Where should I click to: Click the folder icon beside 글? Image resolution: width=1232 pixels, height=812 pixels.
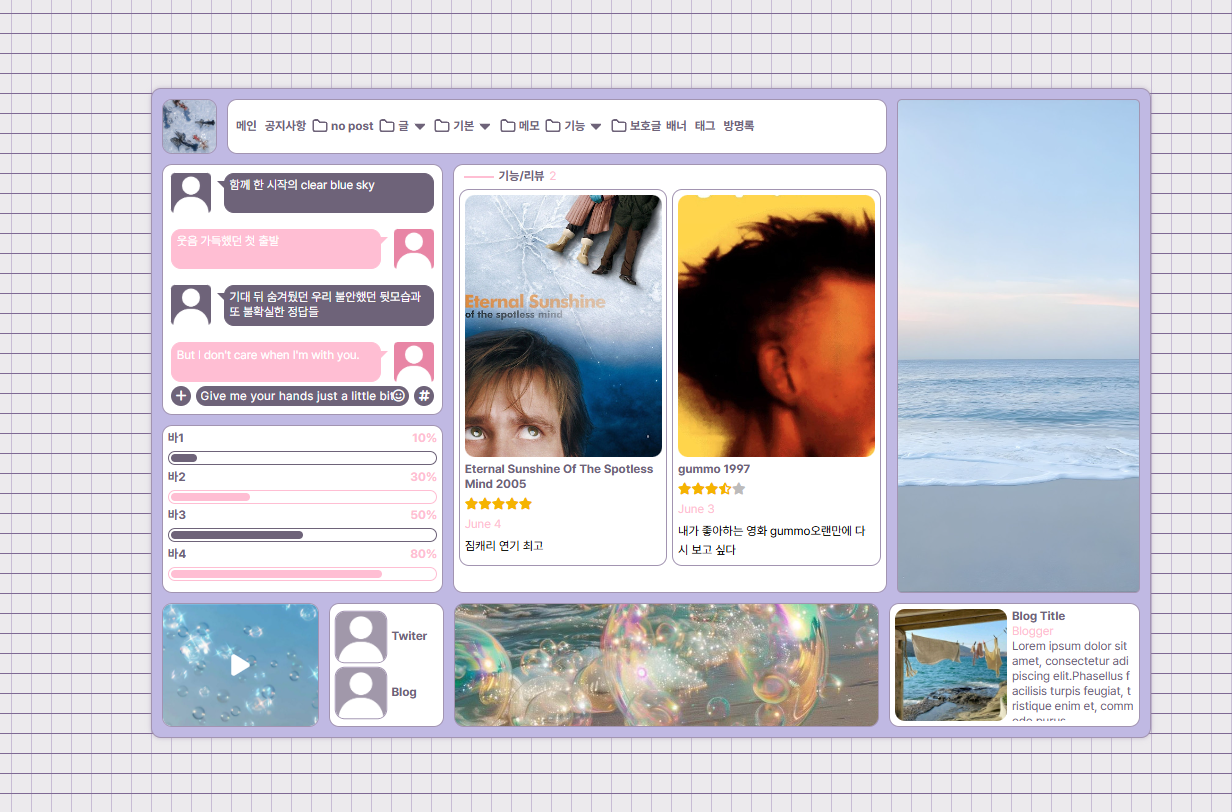point(387,126)
